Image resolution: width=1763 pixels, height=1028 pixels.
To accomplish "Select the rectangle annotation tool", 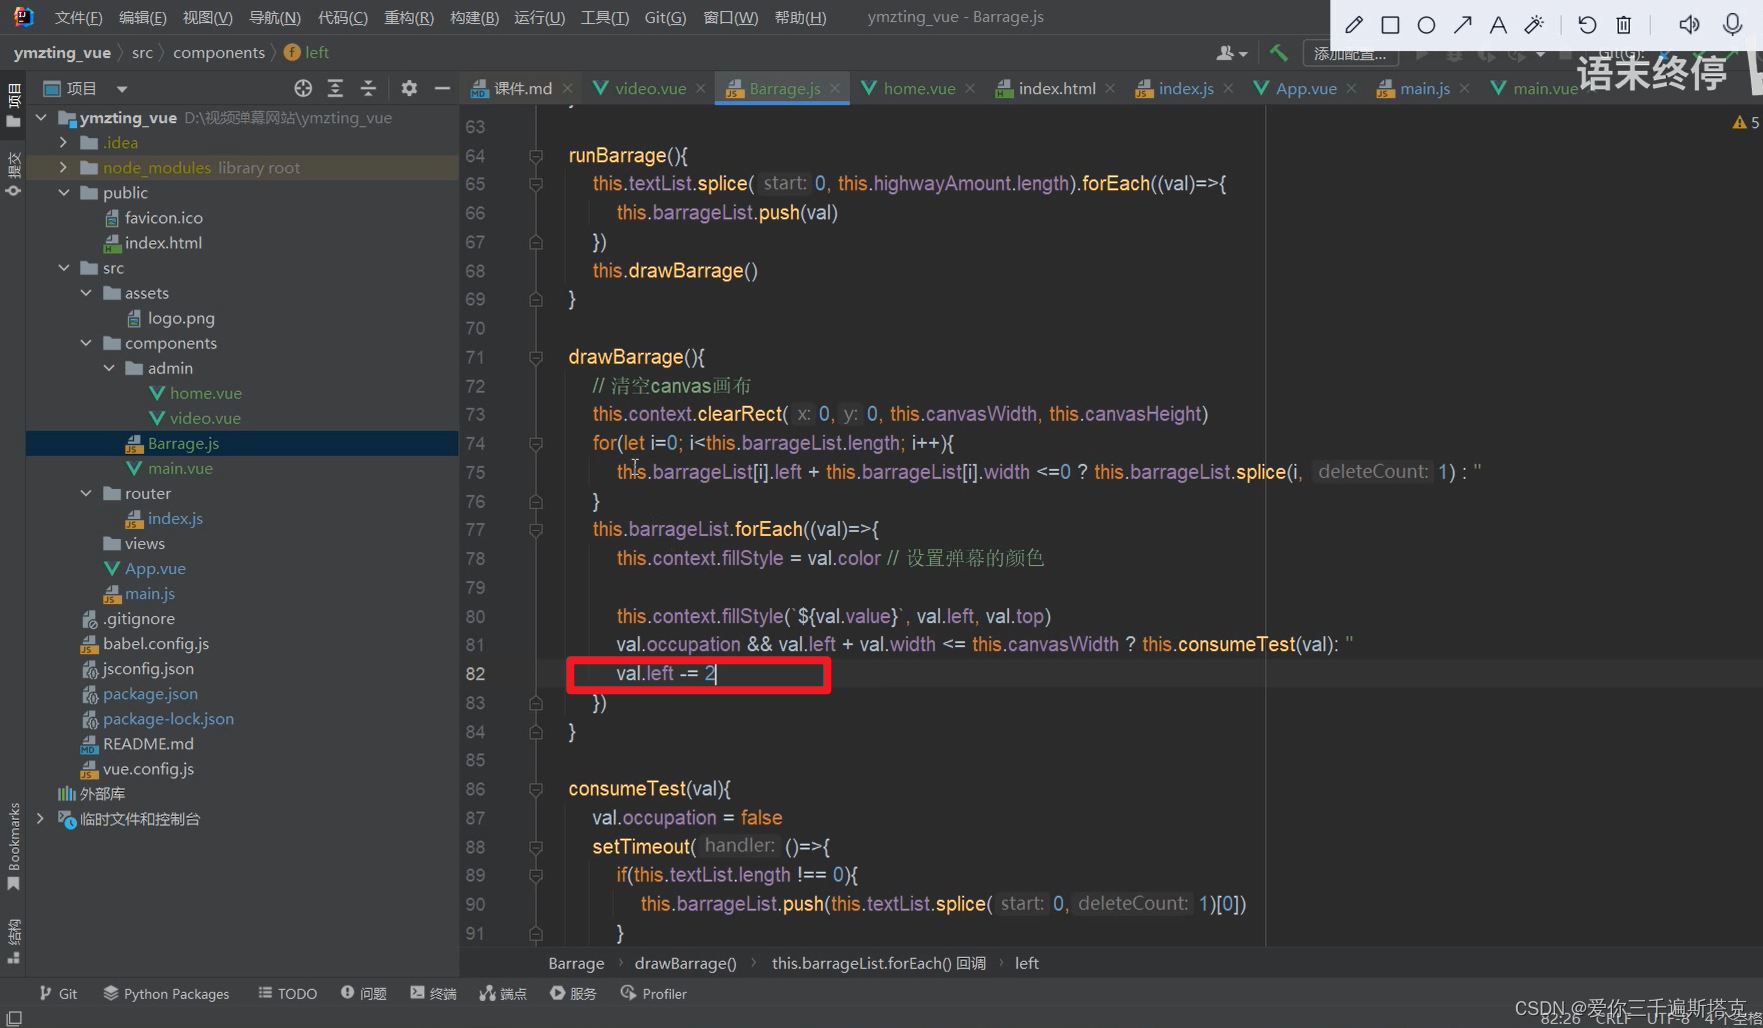I will point(1390,25).
